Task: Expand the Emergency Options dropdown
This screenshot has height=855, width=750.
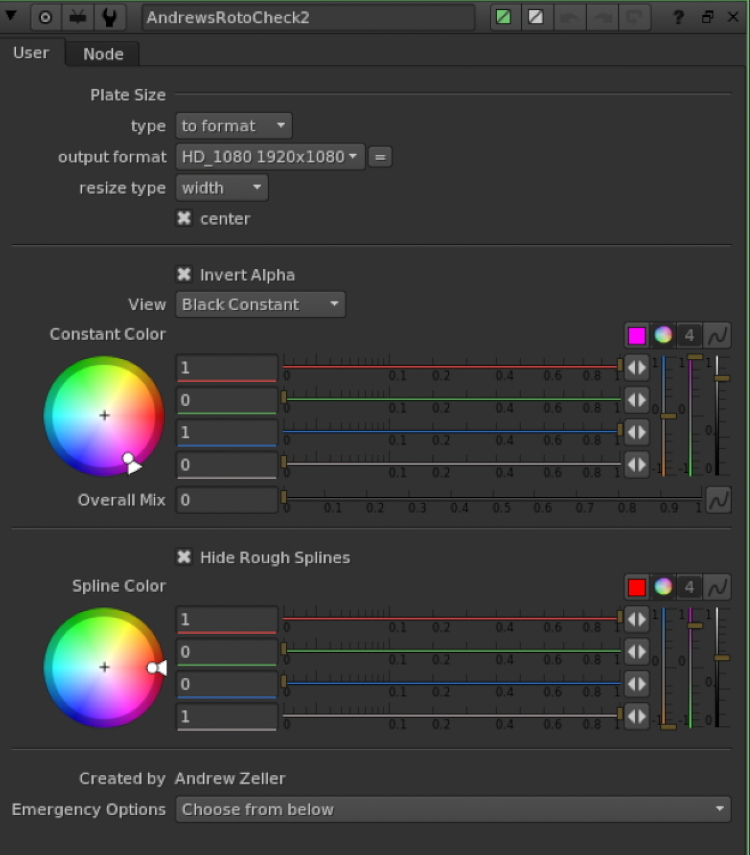Action: (x=450, y=809)
